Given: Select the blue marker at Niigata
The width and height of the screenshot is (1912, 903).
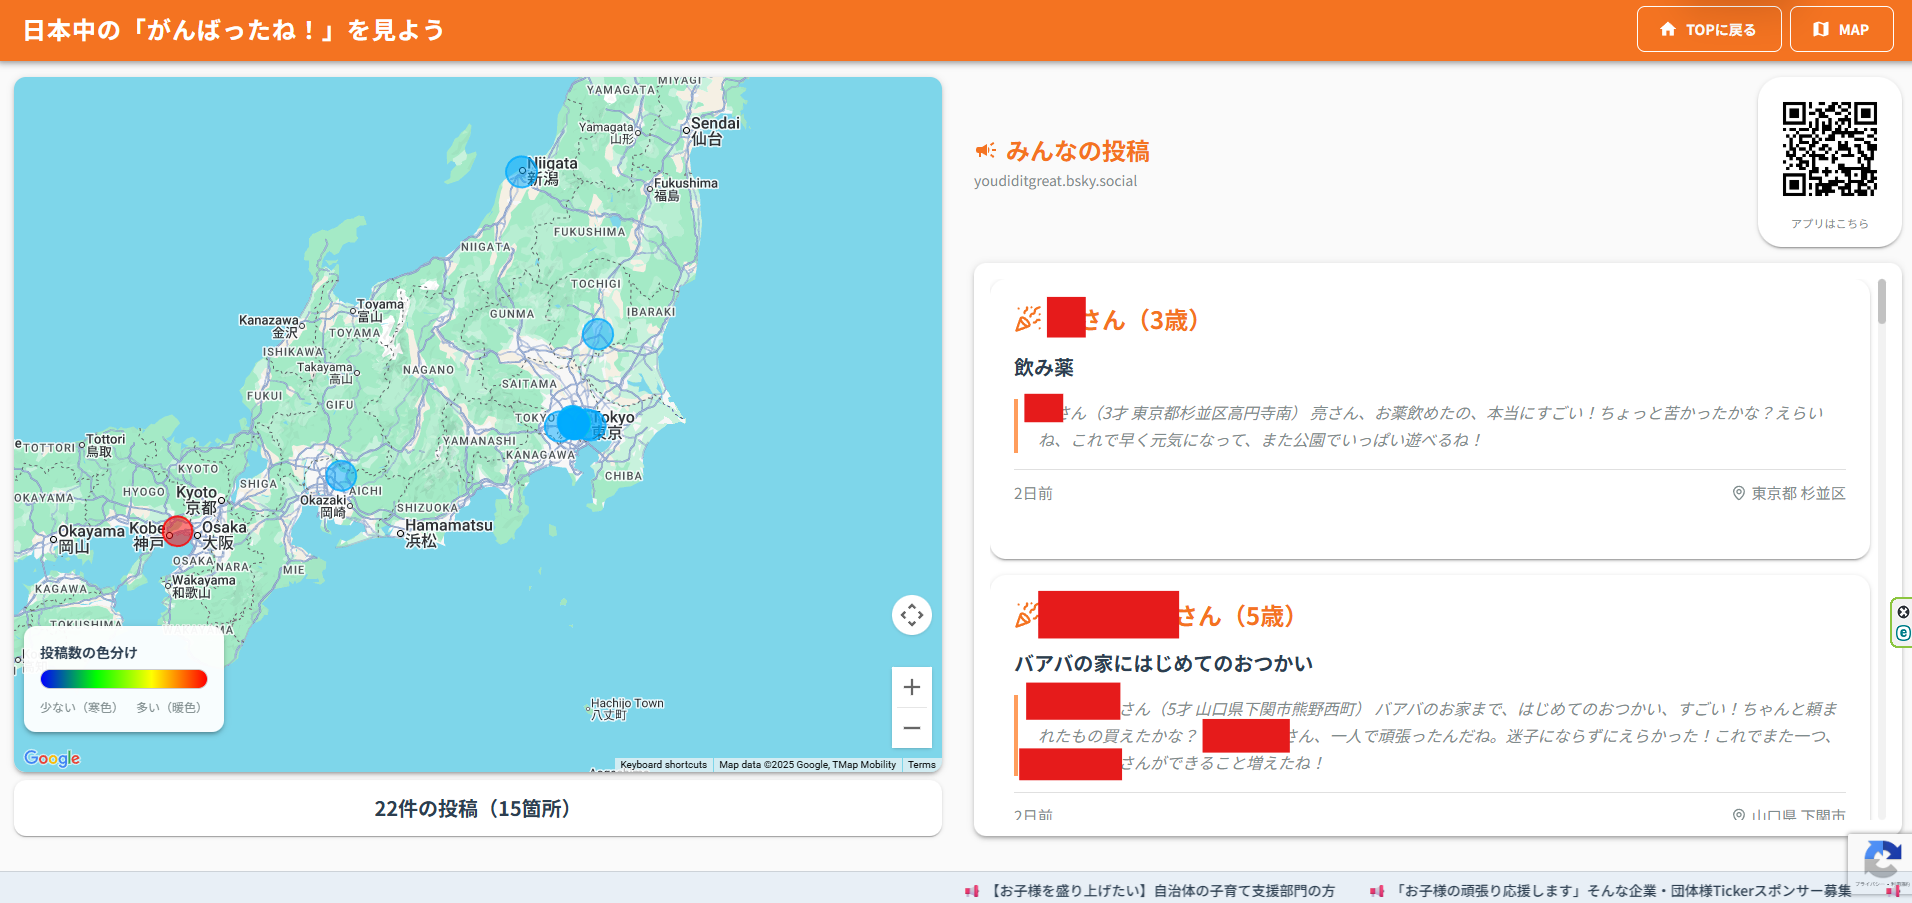Looking at the screenshot, I should point(520,172).
